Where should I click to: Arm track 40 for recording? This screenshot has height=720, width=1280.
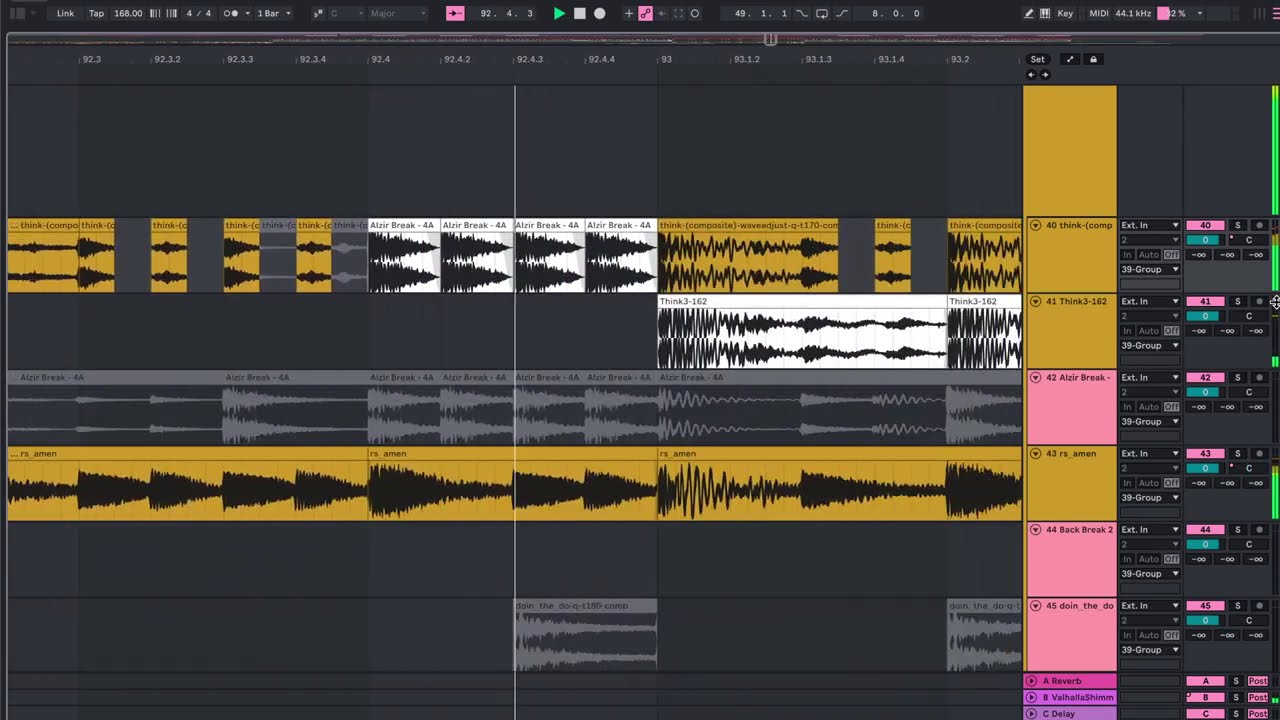point(1259,225)
